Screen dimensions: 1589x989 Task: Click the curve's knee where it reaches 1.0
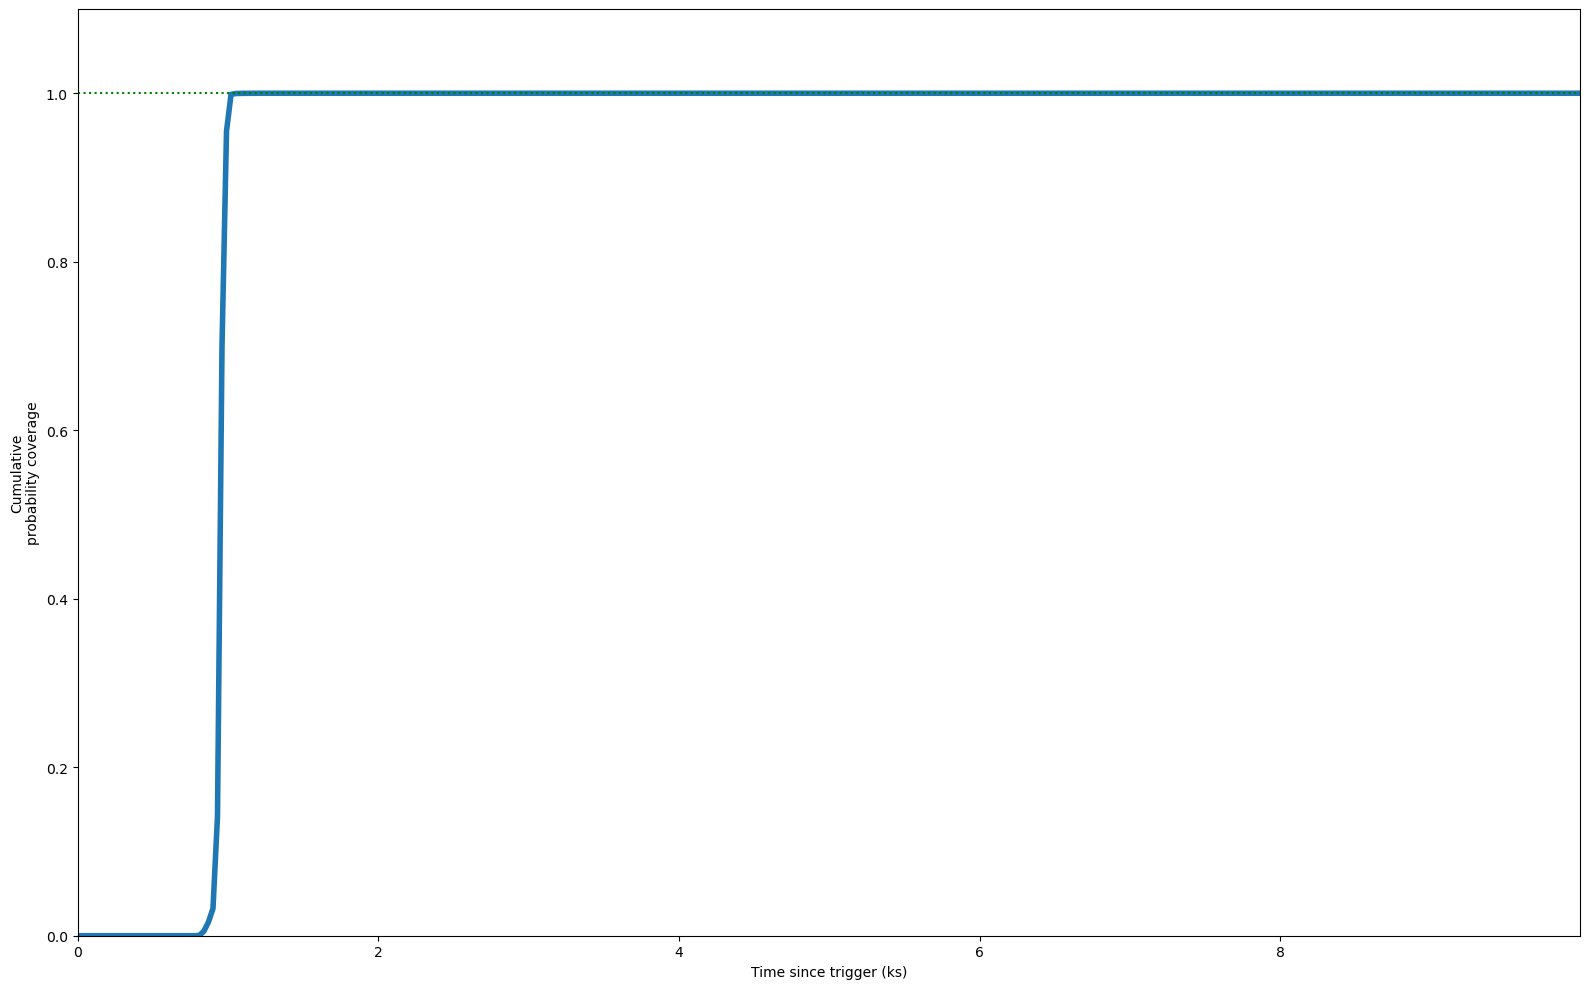(231, 95)
